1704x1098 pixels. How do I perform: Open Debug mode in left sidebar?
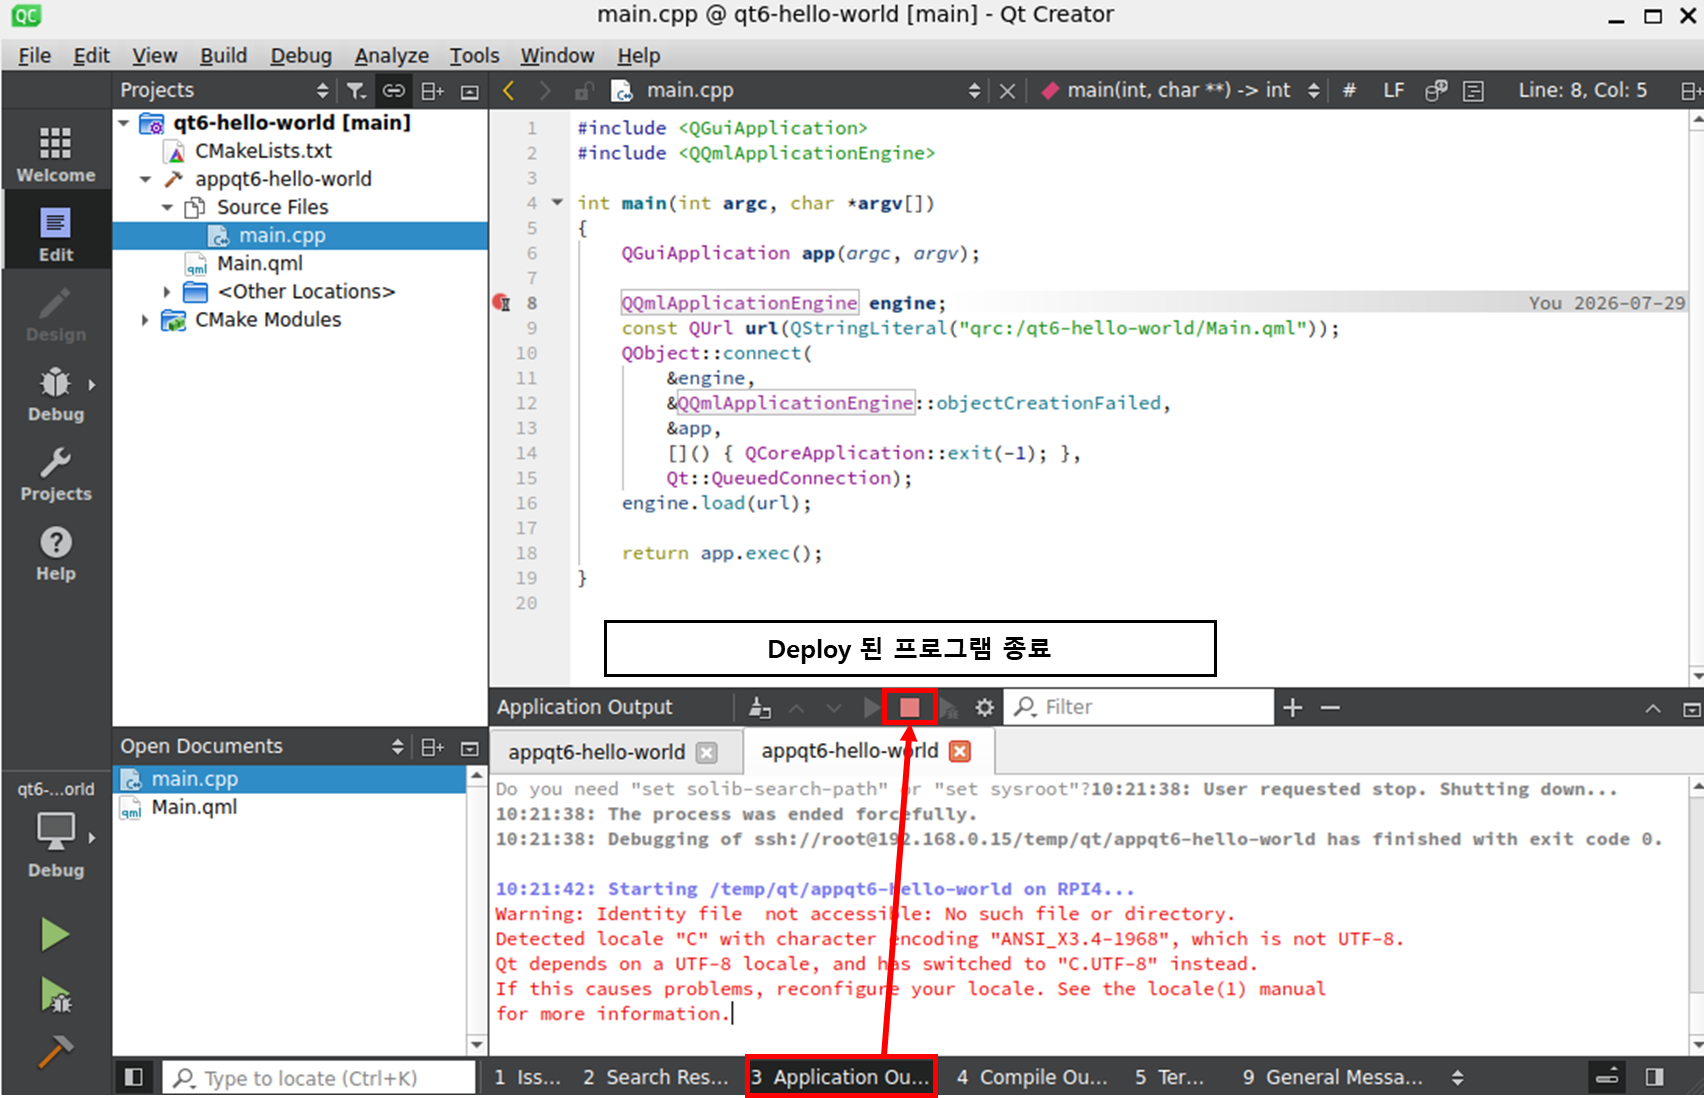(56, 393)
